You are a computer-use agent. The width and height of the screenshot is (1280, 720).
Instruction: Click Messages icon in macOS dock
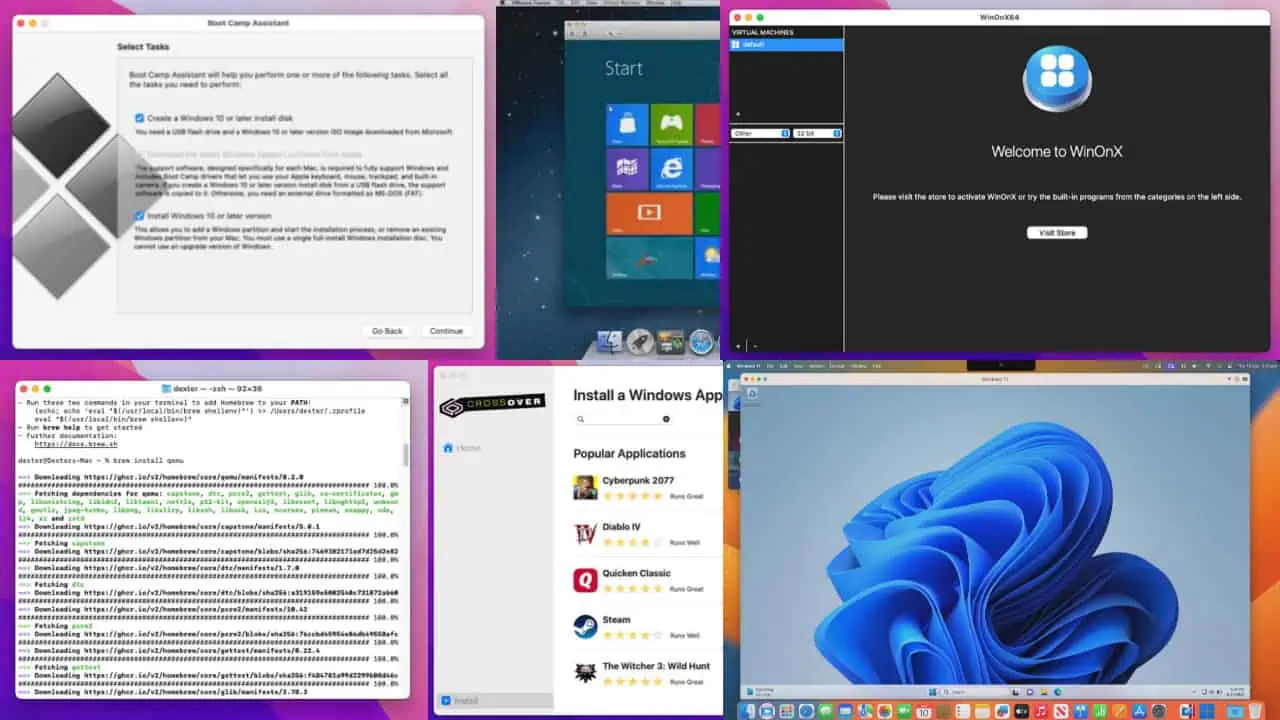825,711
